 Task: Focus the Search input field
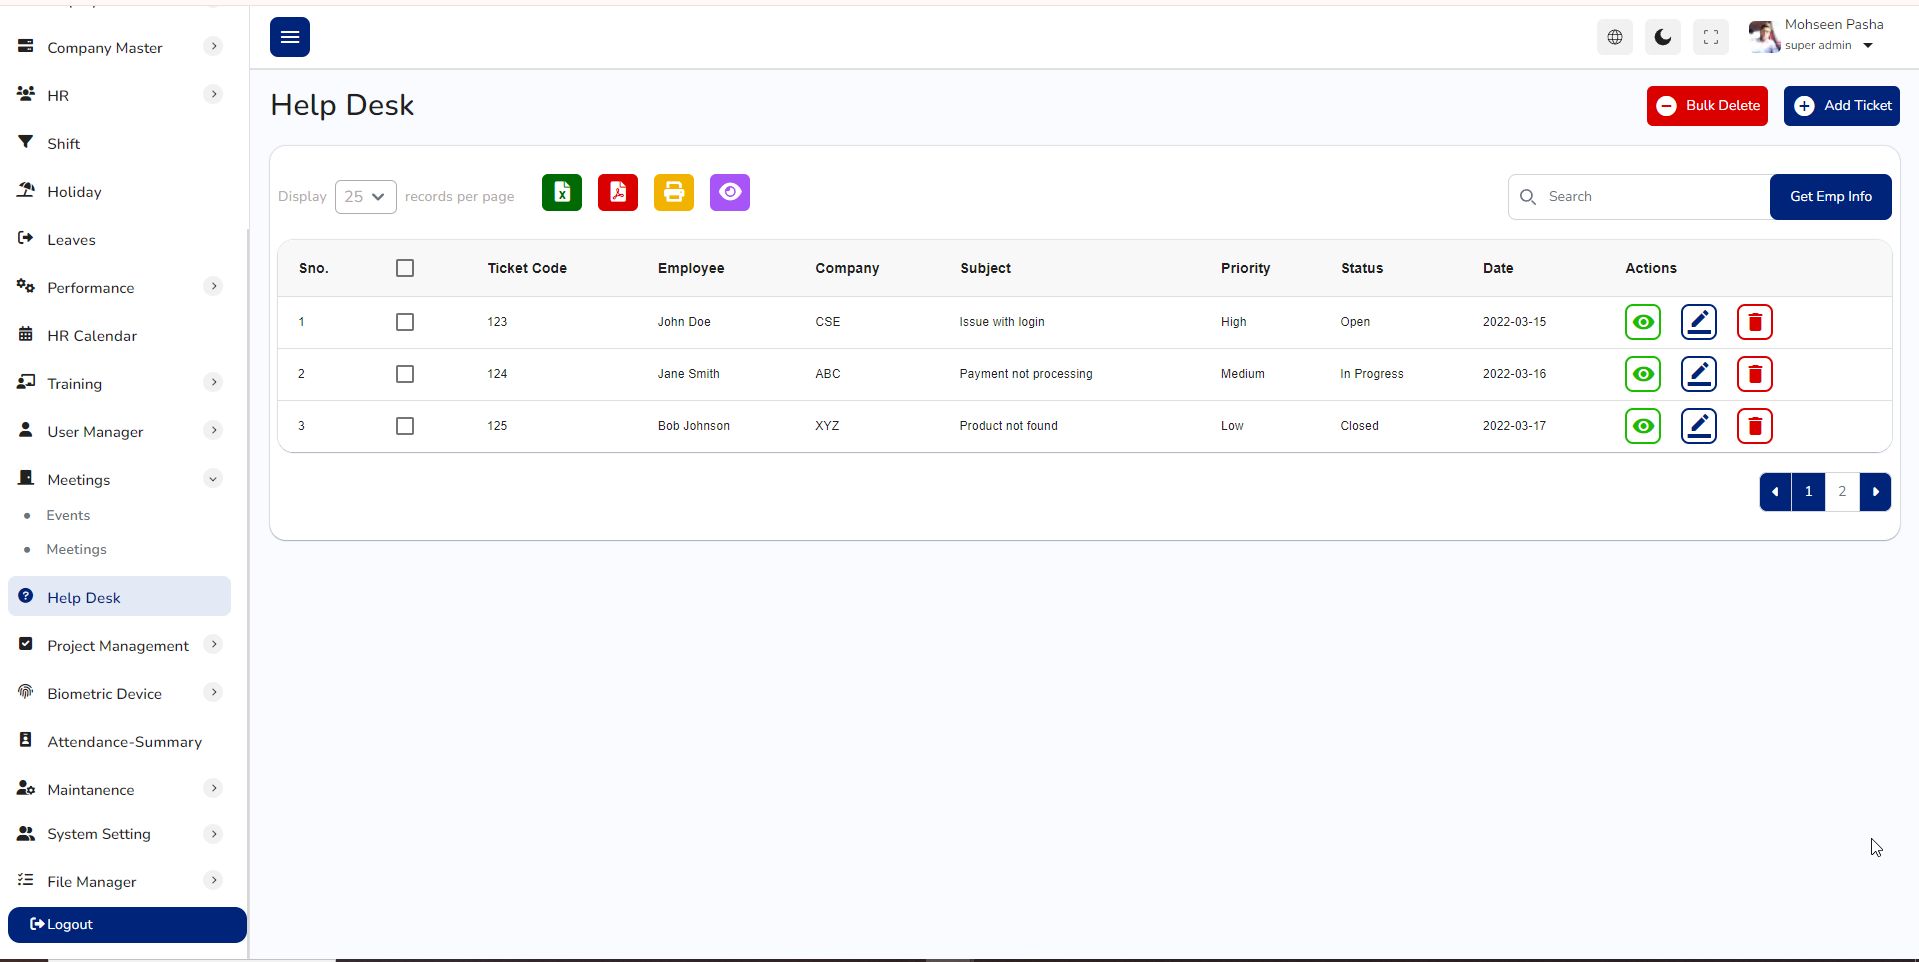pos(1639,197)
